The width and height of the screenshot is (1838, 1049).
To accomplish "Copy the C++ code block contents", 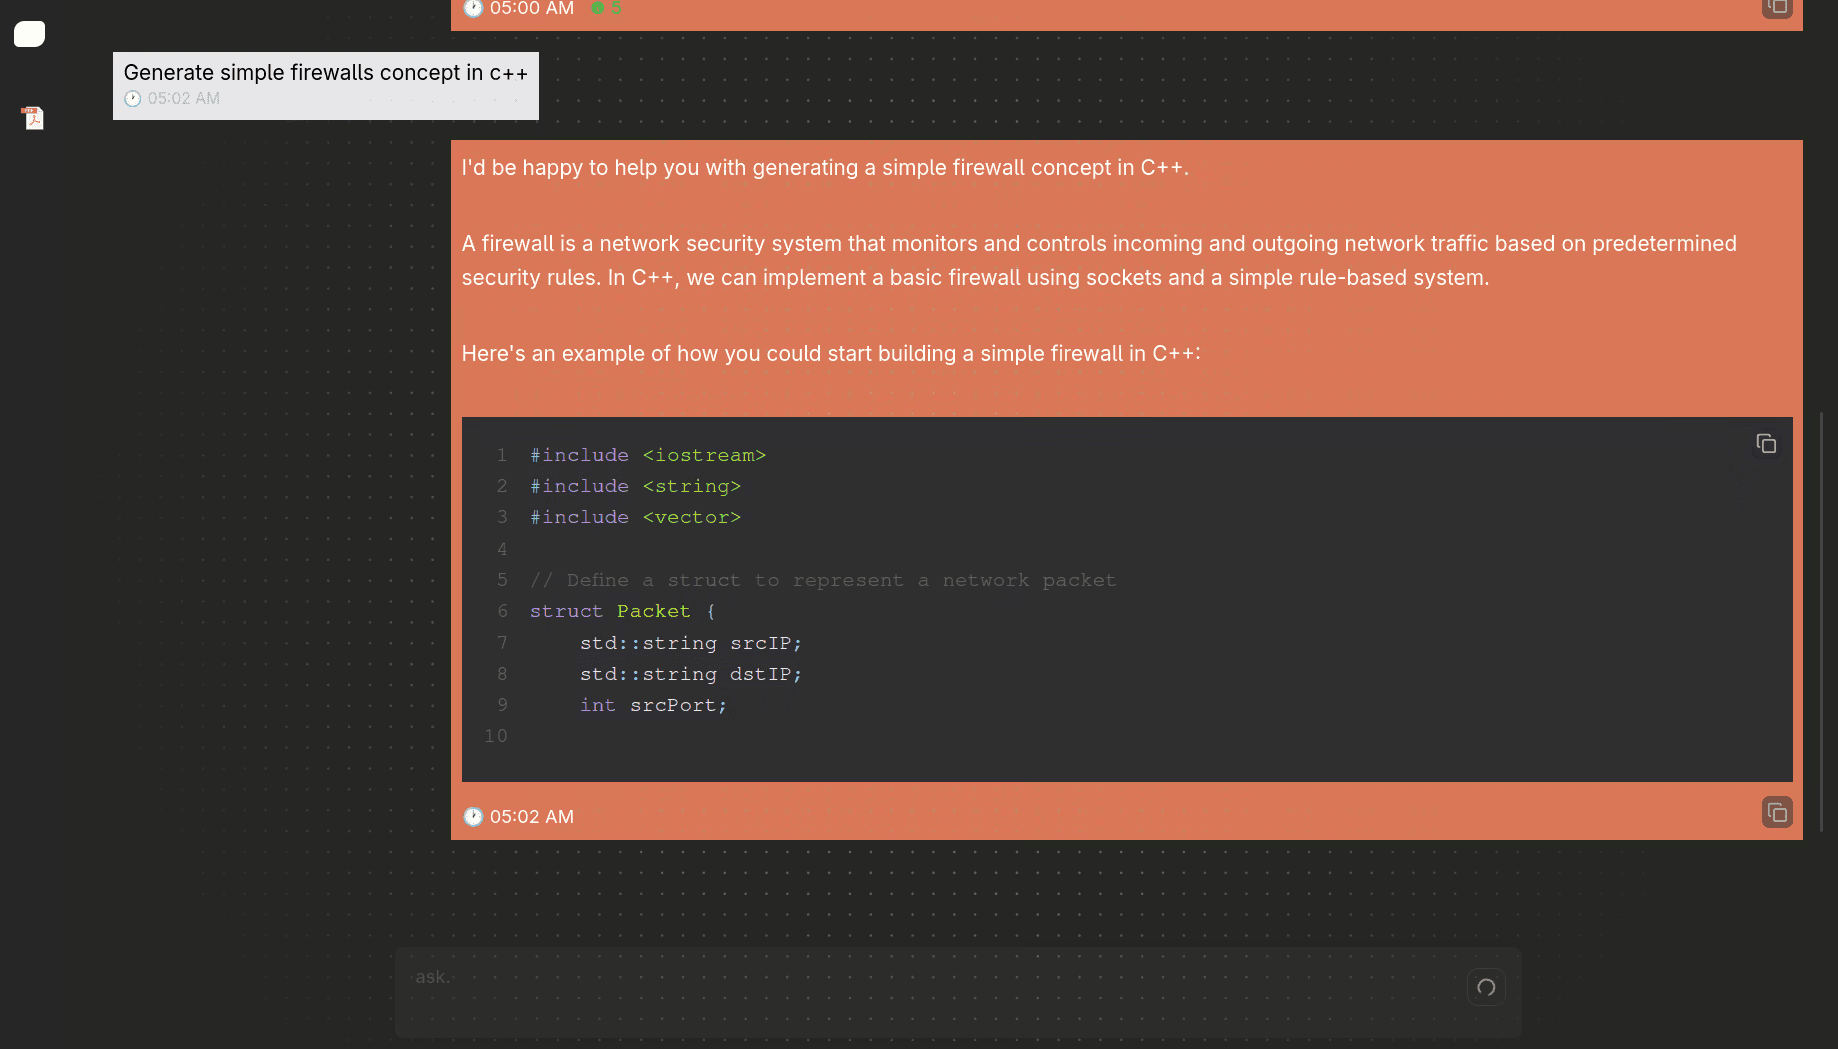I will point(1766,444).
